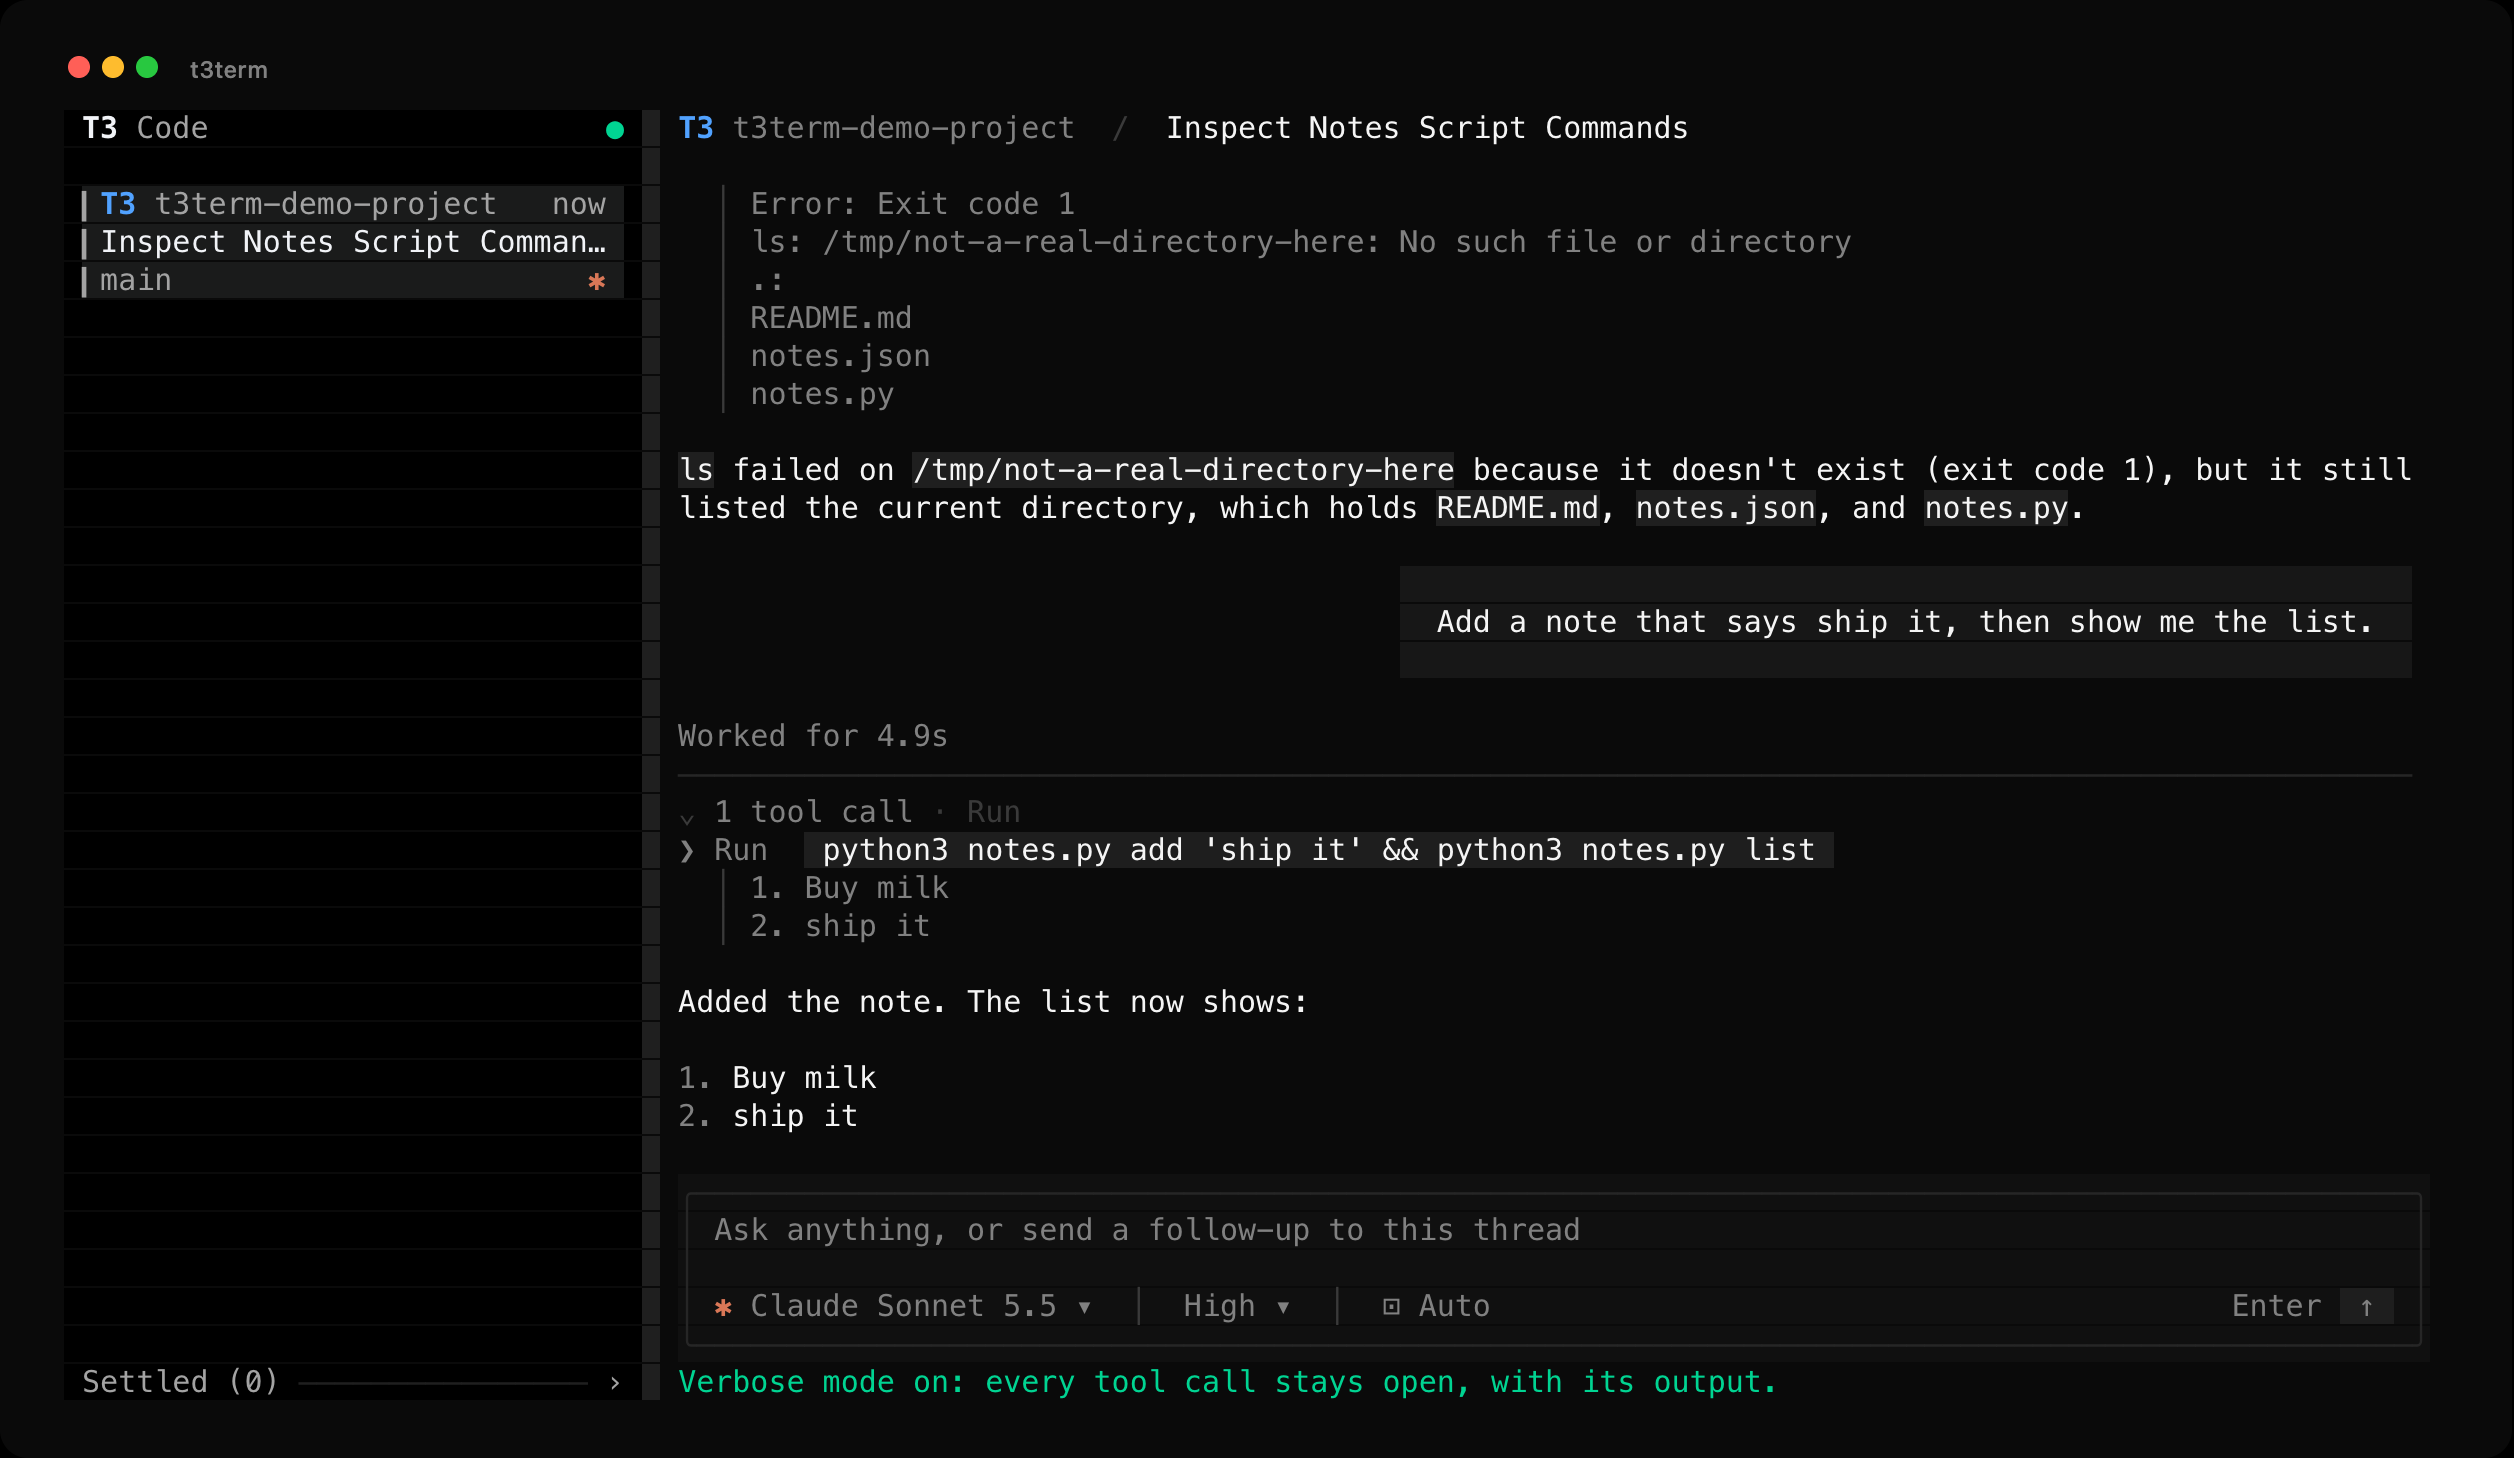Click the user message 'Add a note that says ship it'
This screenshot has height=1458, width=2514.
[x=1905, y=622]
